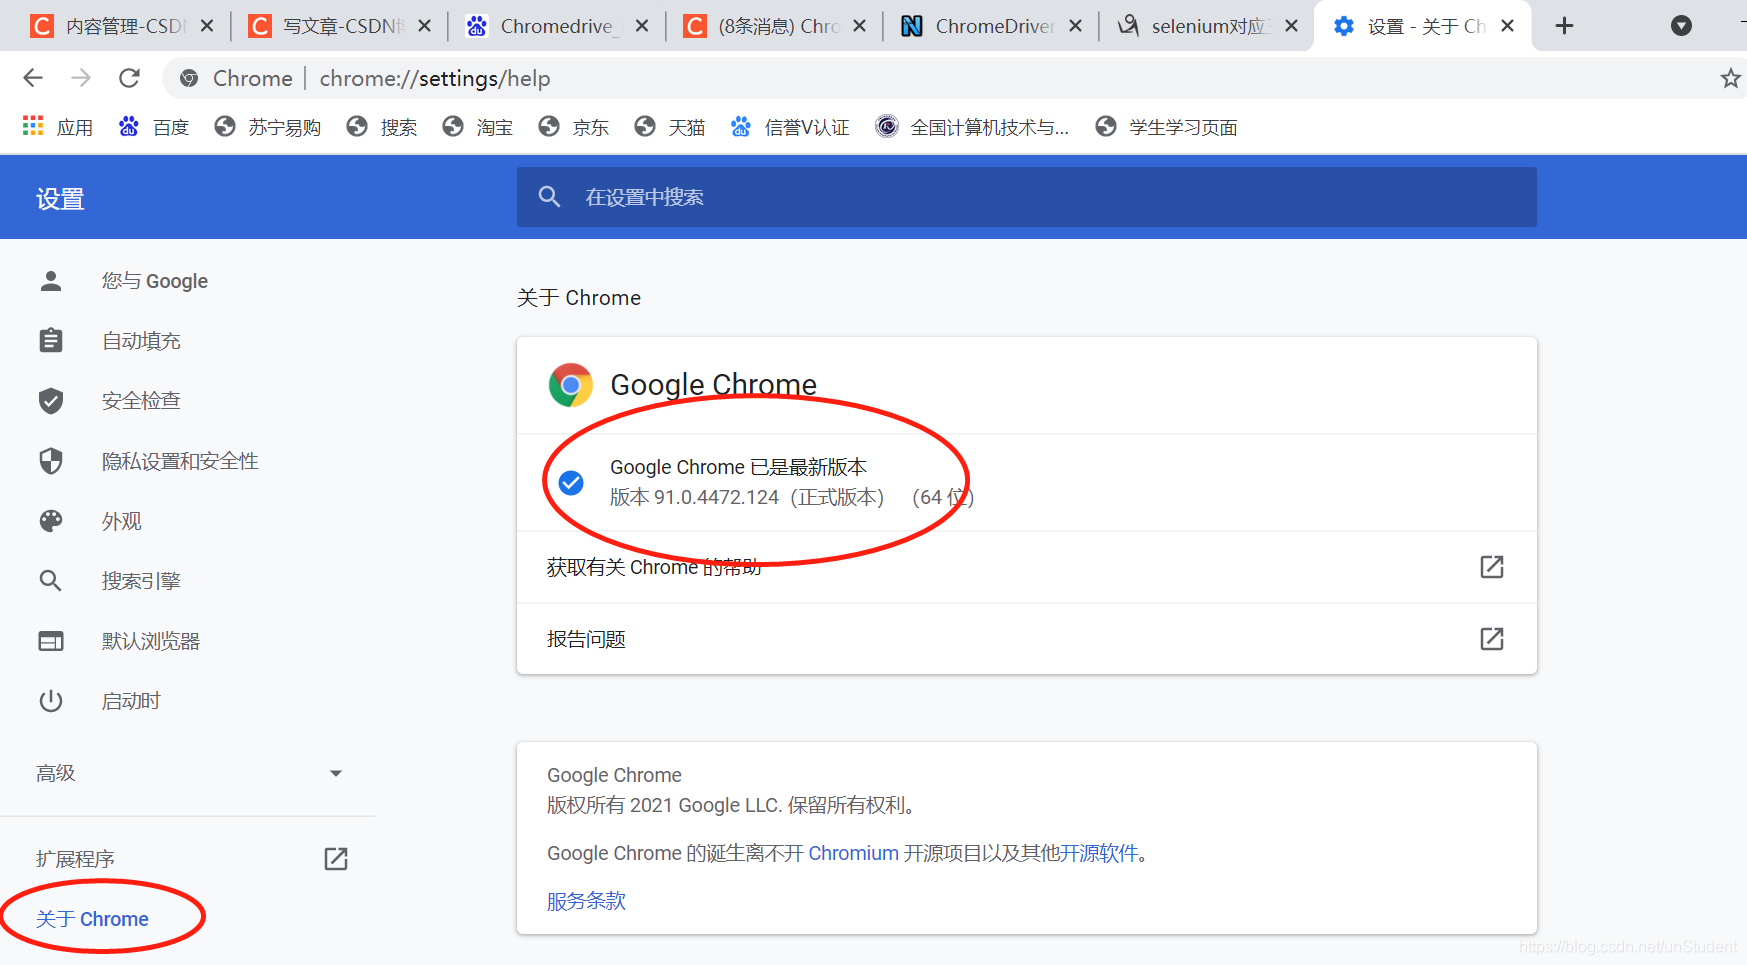The width and height of the screenshot is (1747, 965).
Task: Close the selenium对应 tab
Action: tap(1292, 26)
